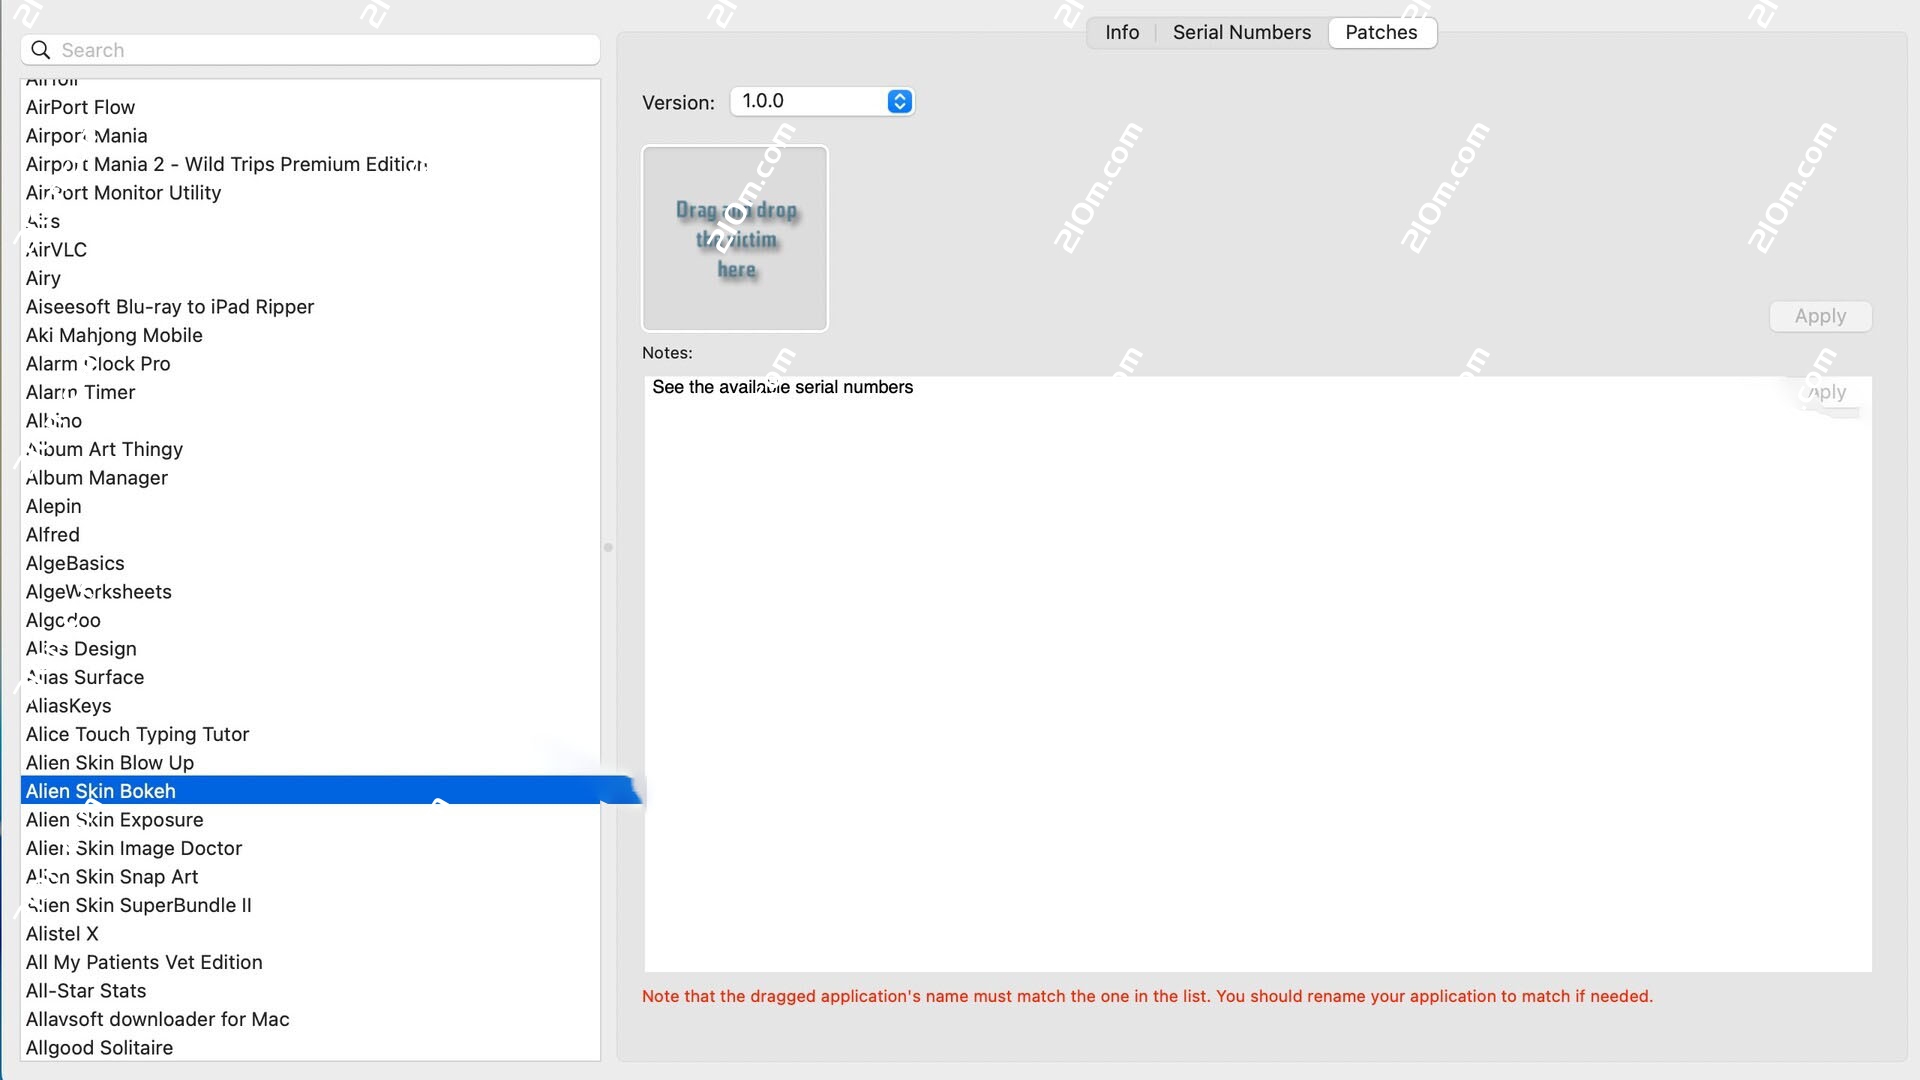
Task: Click the magnifier icon in the search field
Action: pos(40,50)
